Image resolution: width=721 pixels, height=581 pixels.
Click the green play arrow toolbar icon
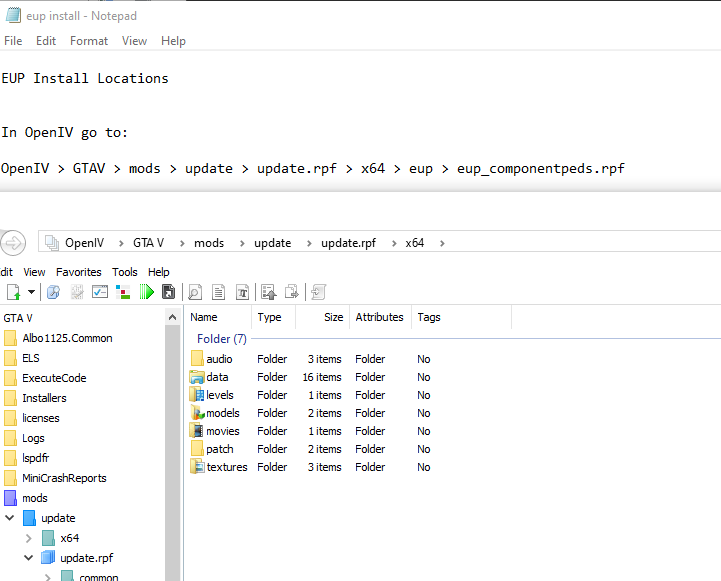147,292
